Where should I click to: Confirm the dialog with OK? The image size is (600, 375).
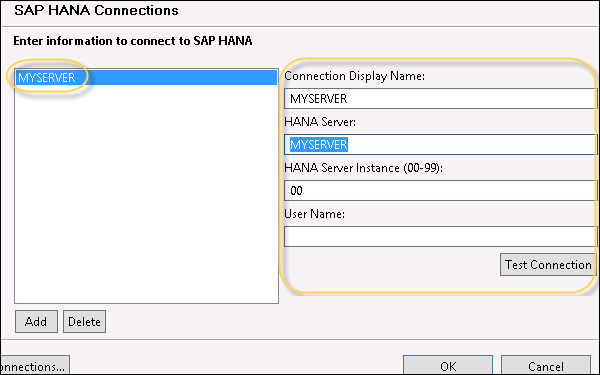pyautogui.click(x=448, y=365)
